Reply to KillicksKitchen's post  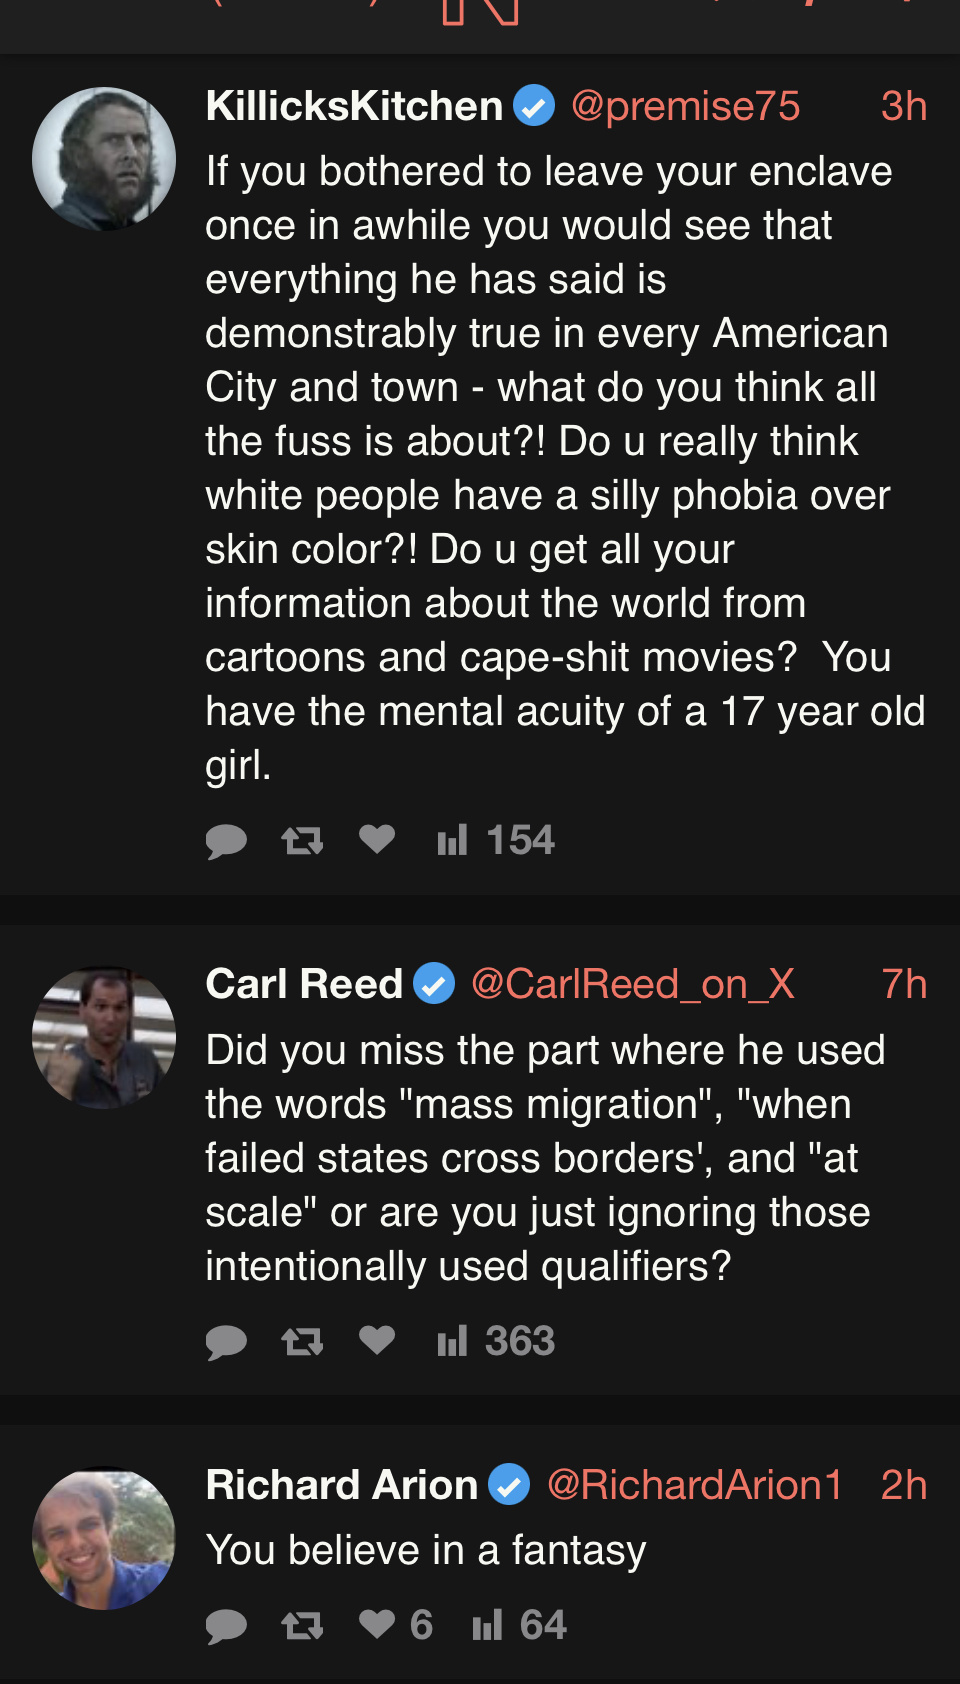tap(226, 841)
